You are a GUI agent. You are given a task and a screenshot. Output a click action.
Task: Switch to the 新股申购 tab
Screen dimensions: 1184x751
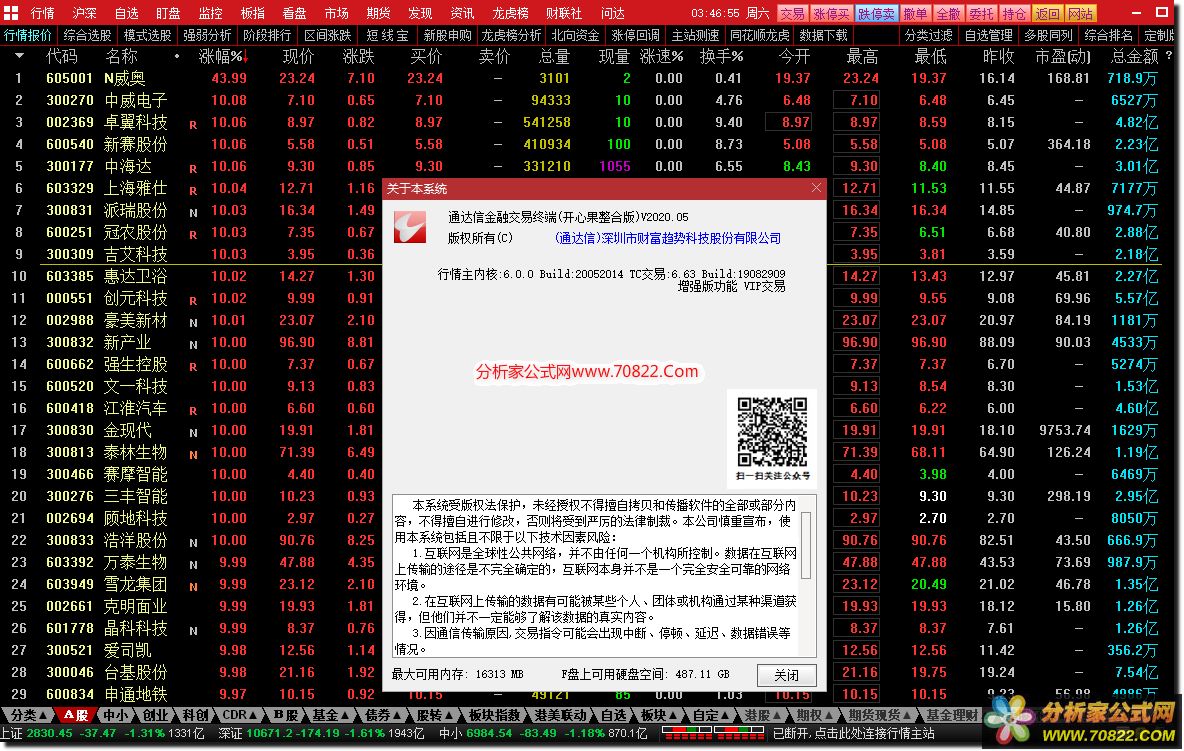click(x=447, y=35)
